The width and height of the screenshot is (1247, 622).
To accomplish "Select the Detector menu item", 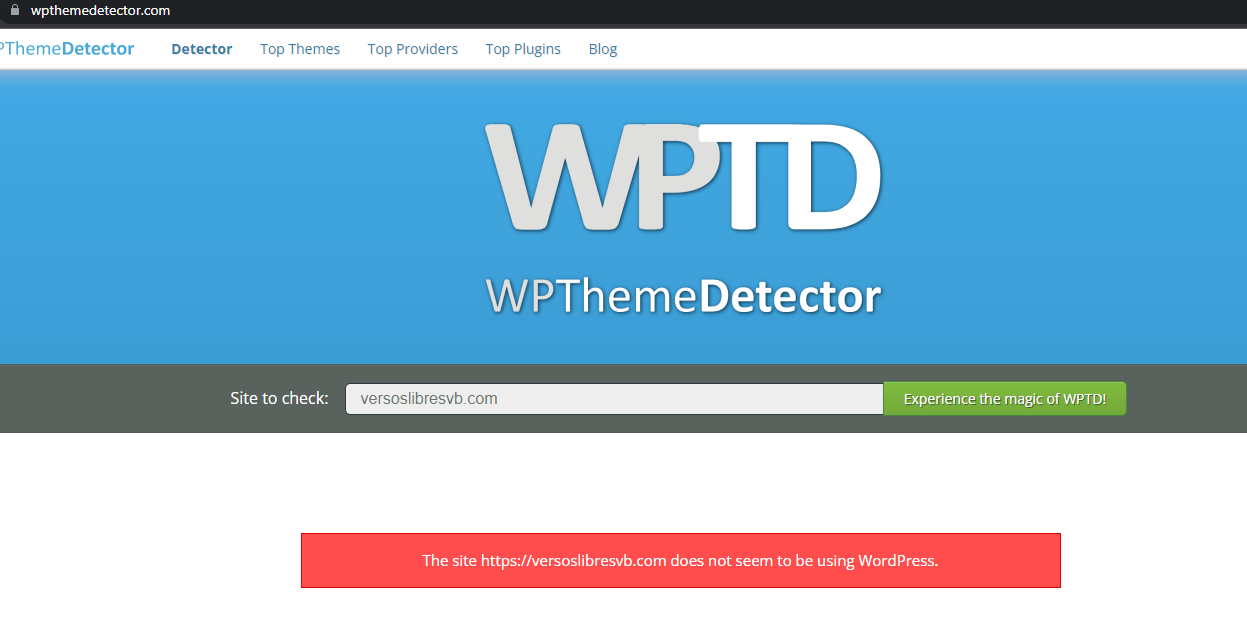I will click(202, 49).
